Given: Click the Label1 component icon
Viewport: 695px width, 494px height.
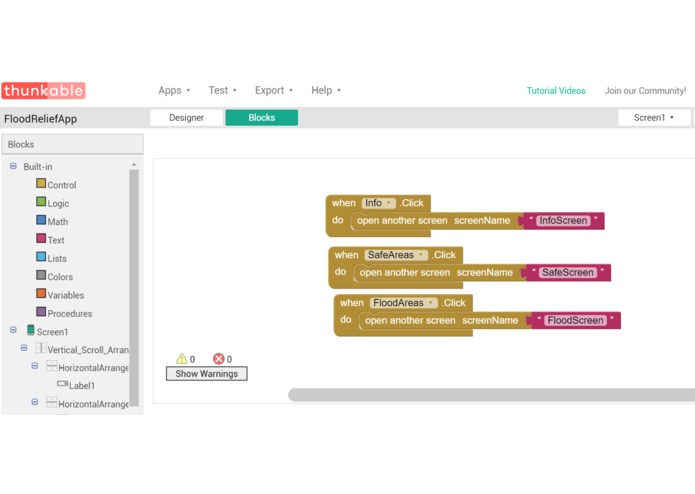Looking at the screenshot, I should point(62,384).
